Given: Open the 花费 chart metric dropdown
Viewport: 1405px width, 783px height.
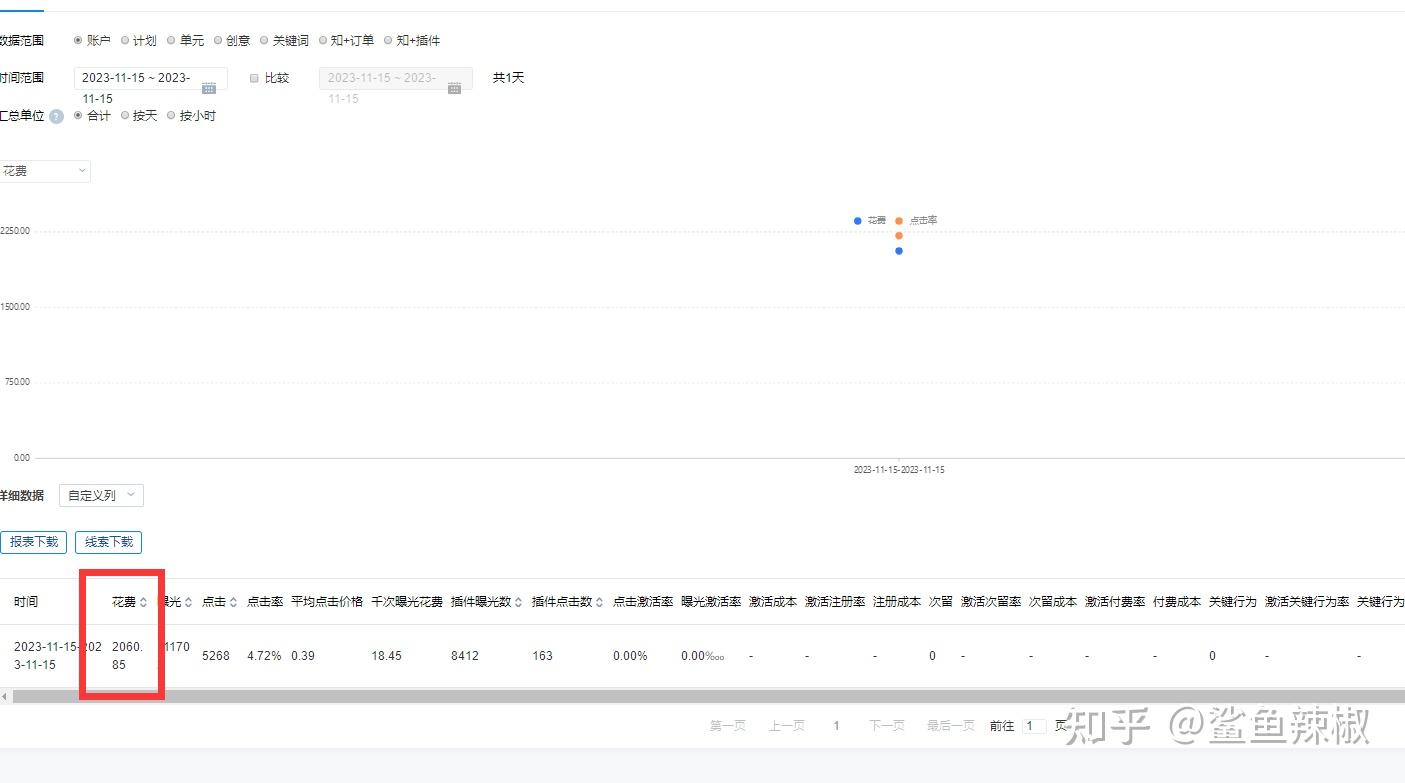Looking at the screenshot, I should pos(44,171).
